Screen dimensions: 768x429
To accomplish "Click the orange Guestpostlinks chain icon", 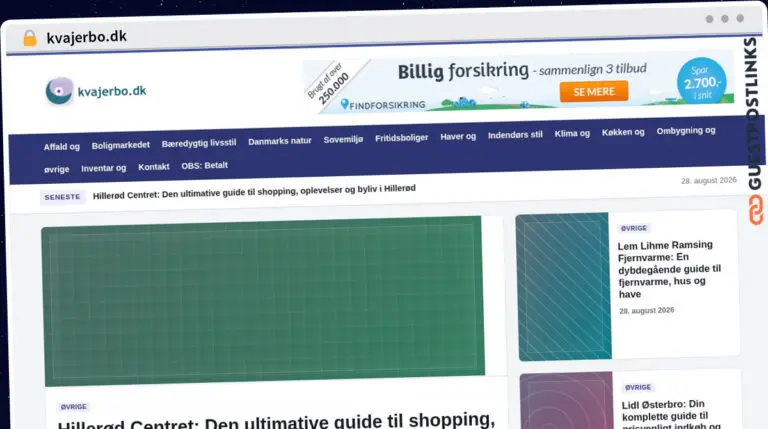I will tap(756, 210).
